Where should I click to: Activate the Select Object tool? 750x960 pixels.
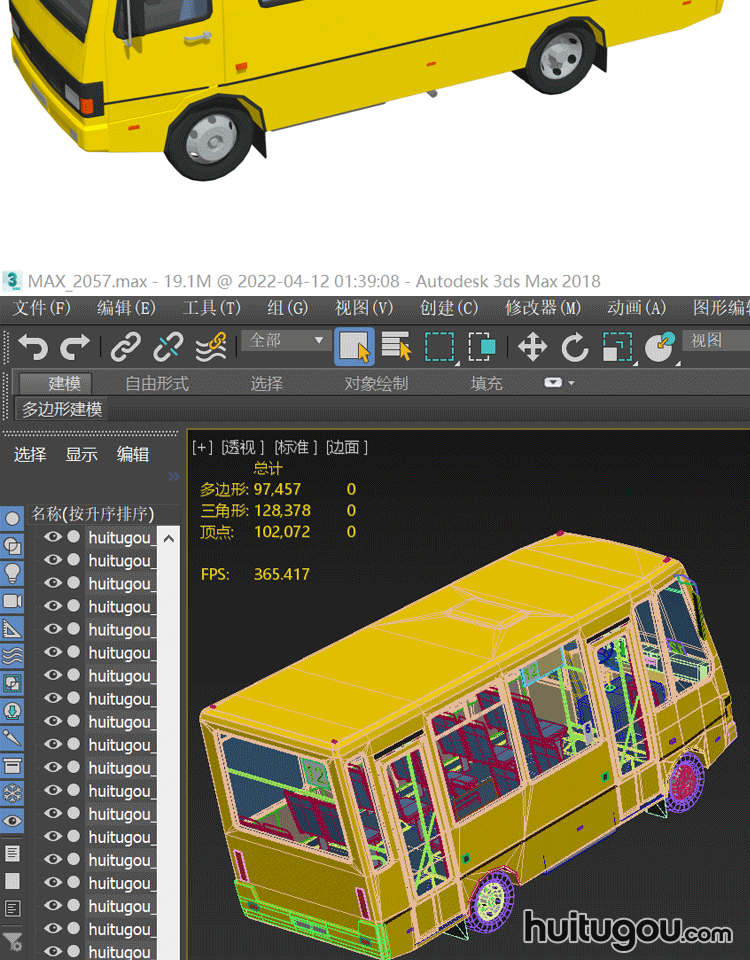(354, 347)
